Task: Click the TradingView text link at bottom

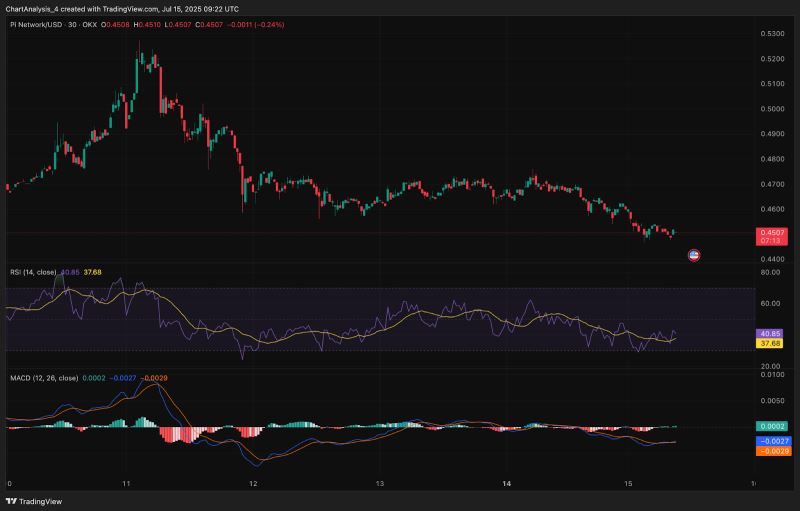Action: click(x=40, y=502)
